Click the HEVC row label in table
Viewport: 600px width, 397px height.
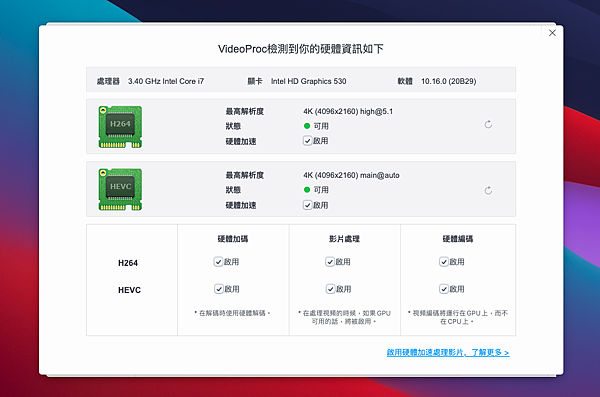(129, 290)
